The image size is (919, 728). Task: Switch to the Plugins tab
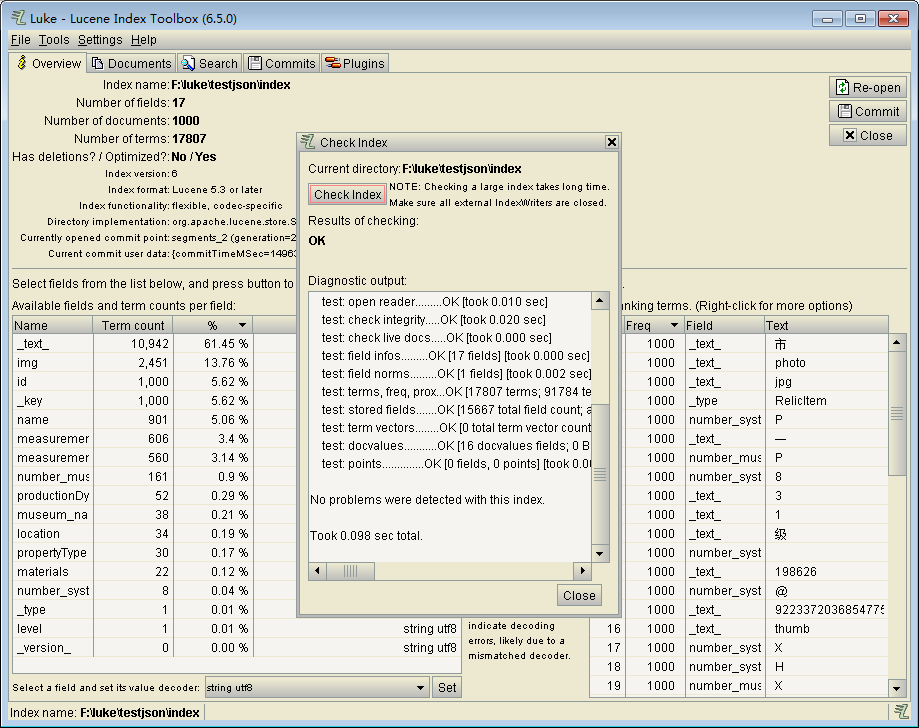pos(355,63)
